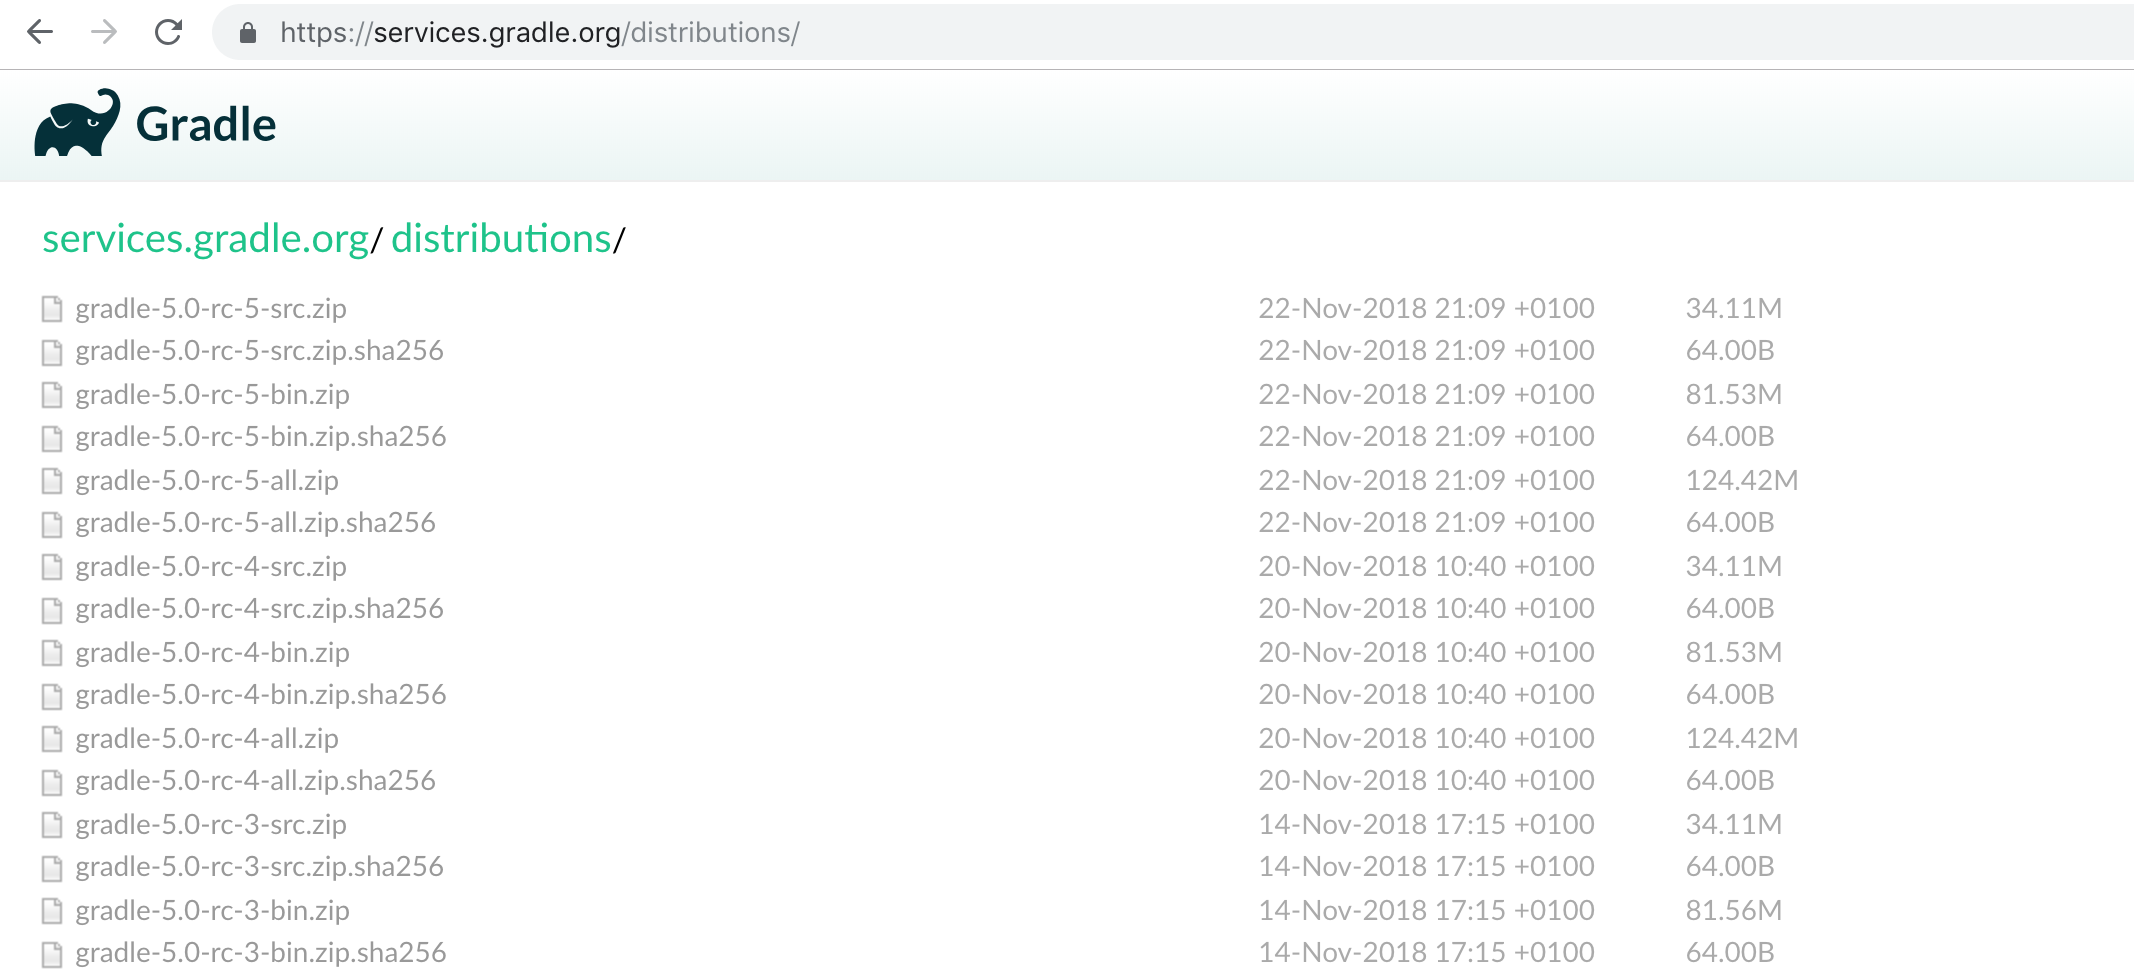Go back to the previous page
The height and width of the screenshot is (974, 2134).
[40, 32]
